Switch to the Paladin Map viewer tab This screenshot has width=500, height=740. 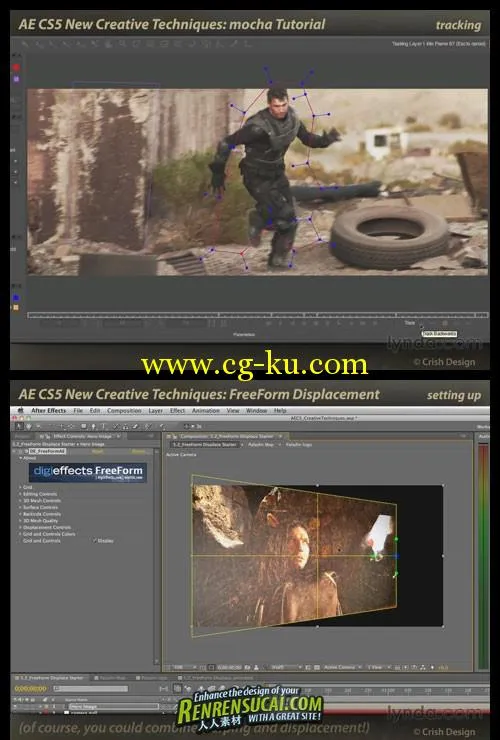pos(261,445)
